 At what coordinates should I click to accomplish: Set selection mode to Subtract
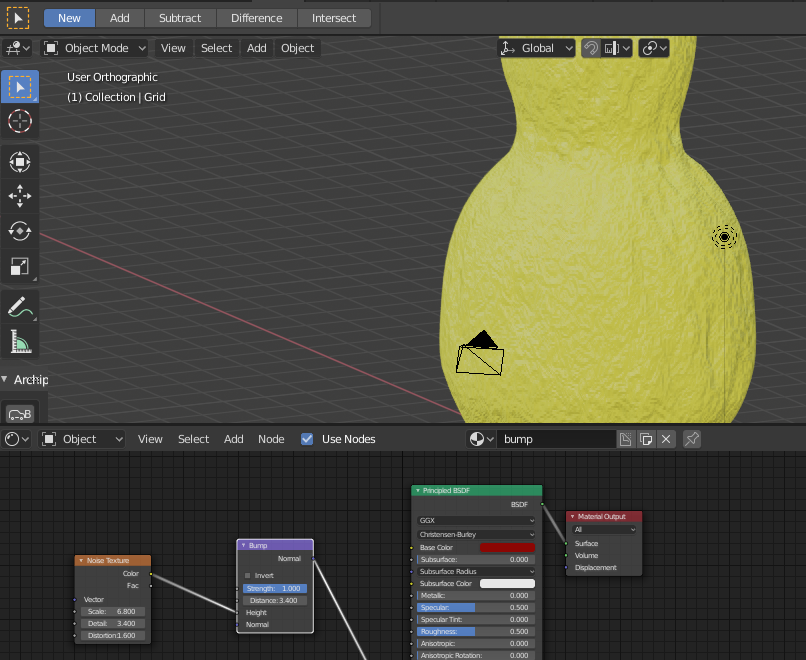click(180, 18)
